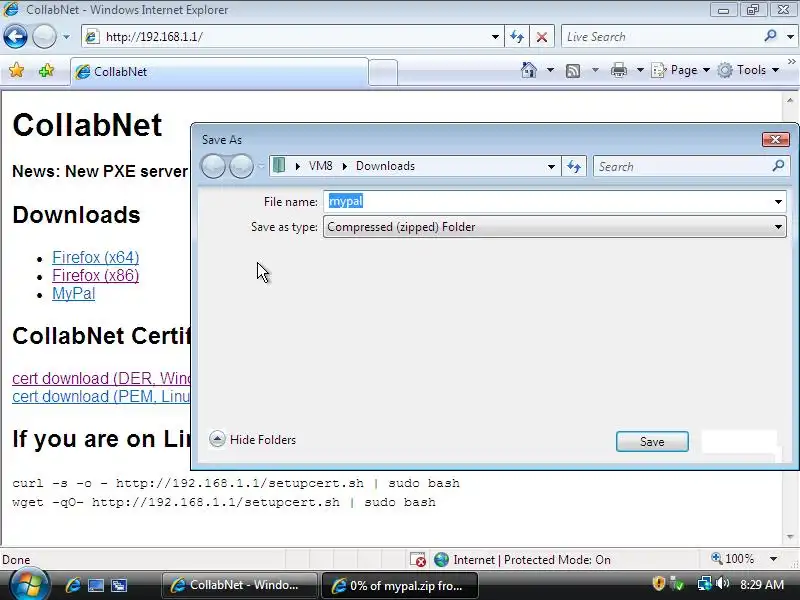Click the address bar URL field

[x=293, y=37]
